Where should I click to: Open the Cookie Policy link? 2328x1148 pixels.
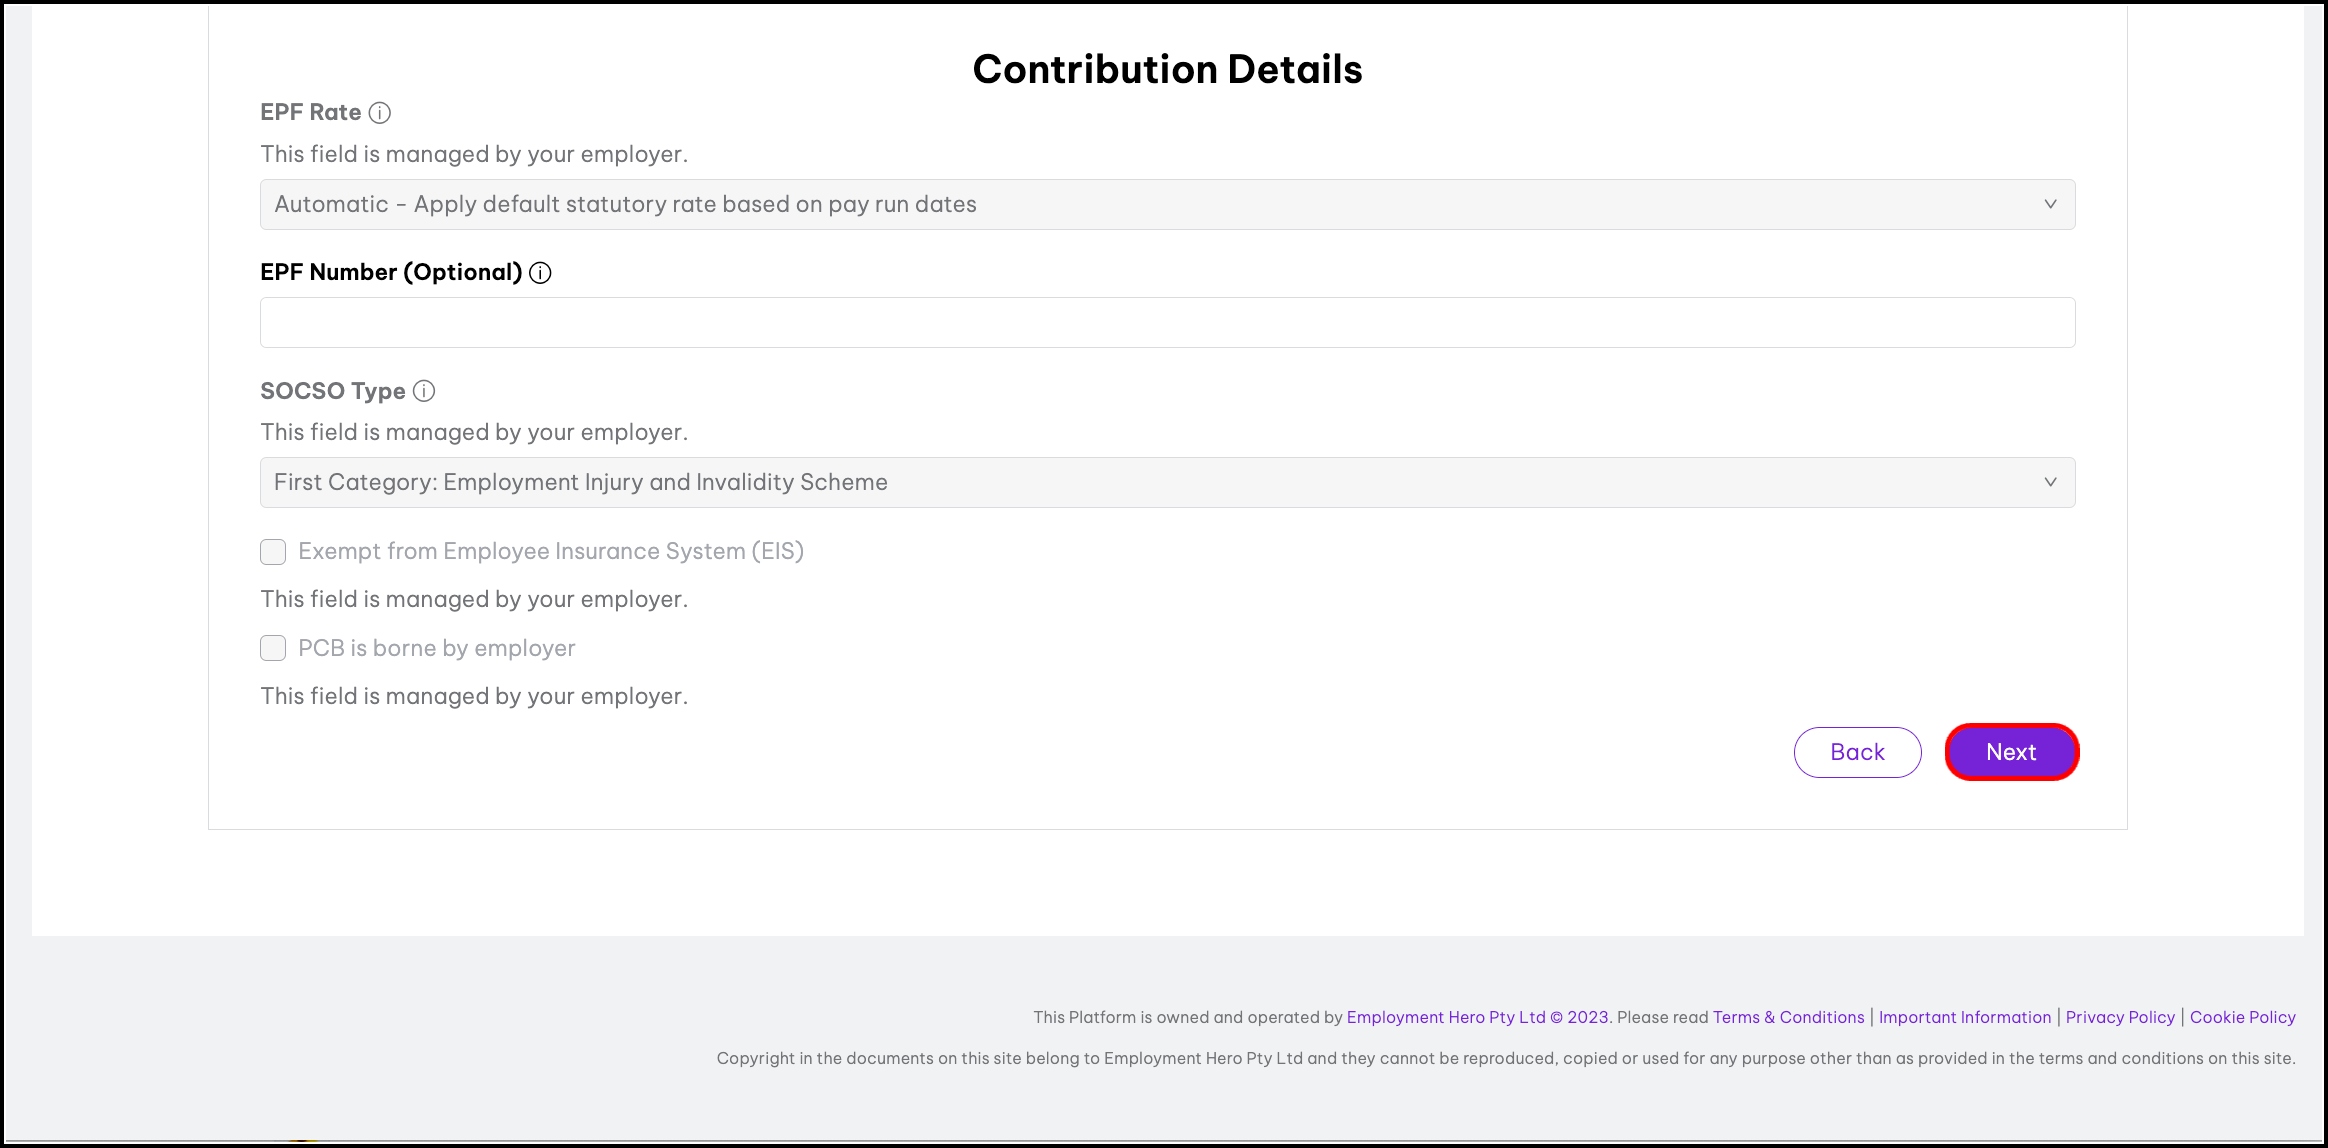[x=2242, y=1017]
